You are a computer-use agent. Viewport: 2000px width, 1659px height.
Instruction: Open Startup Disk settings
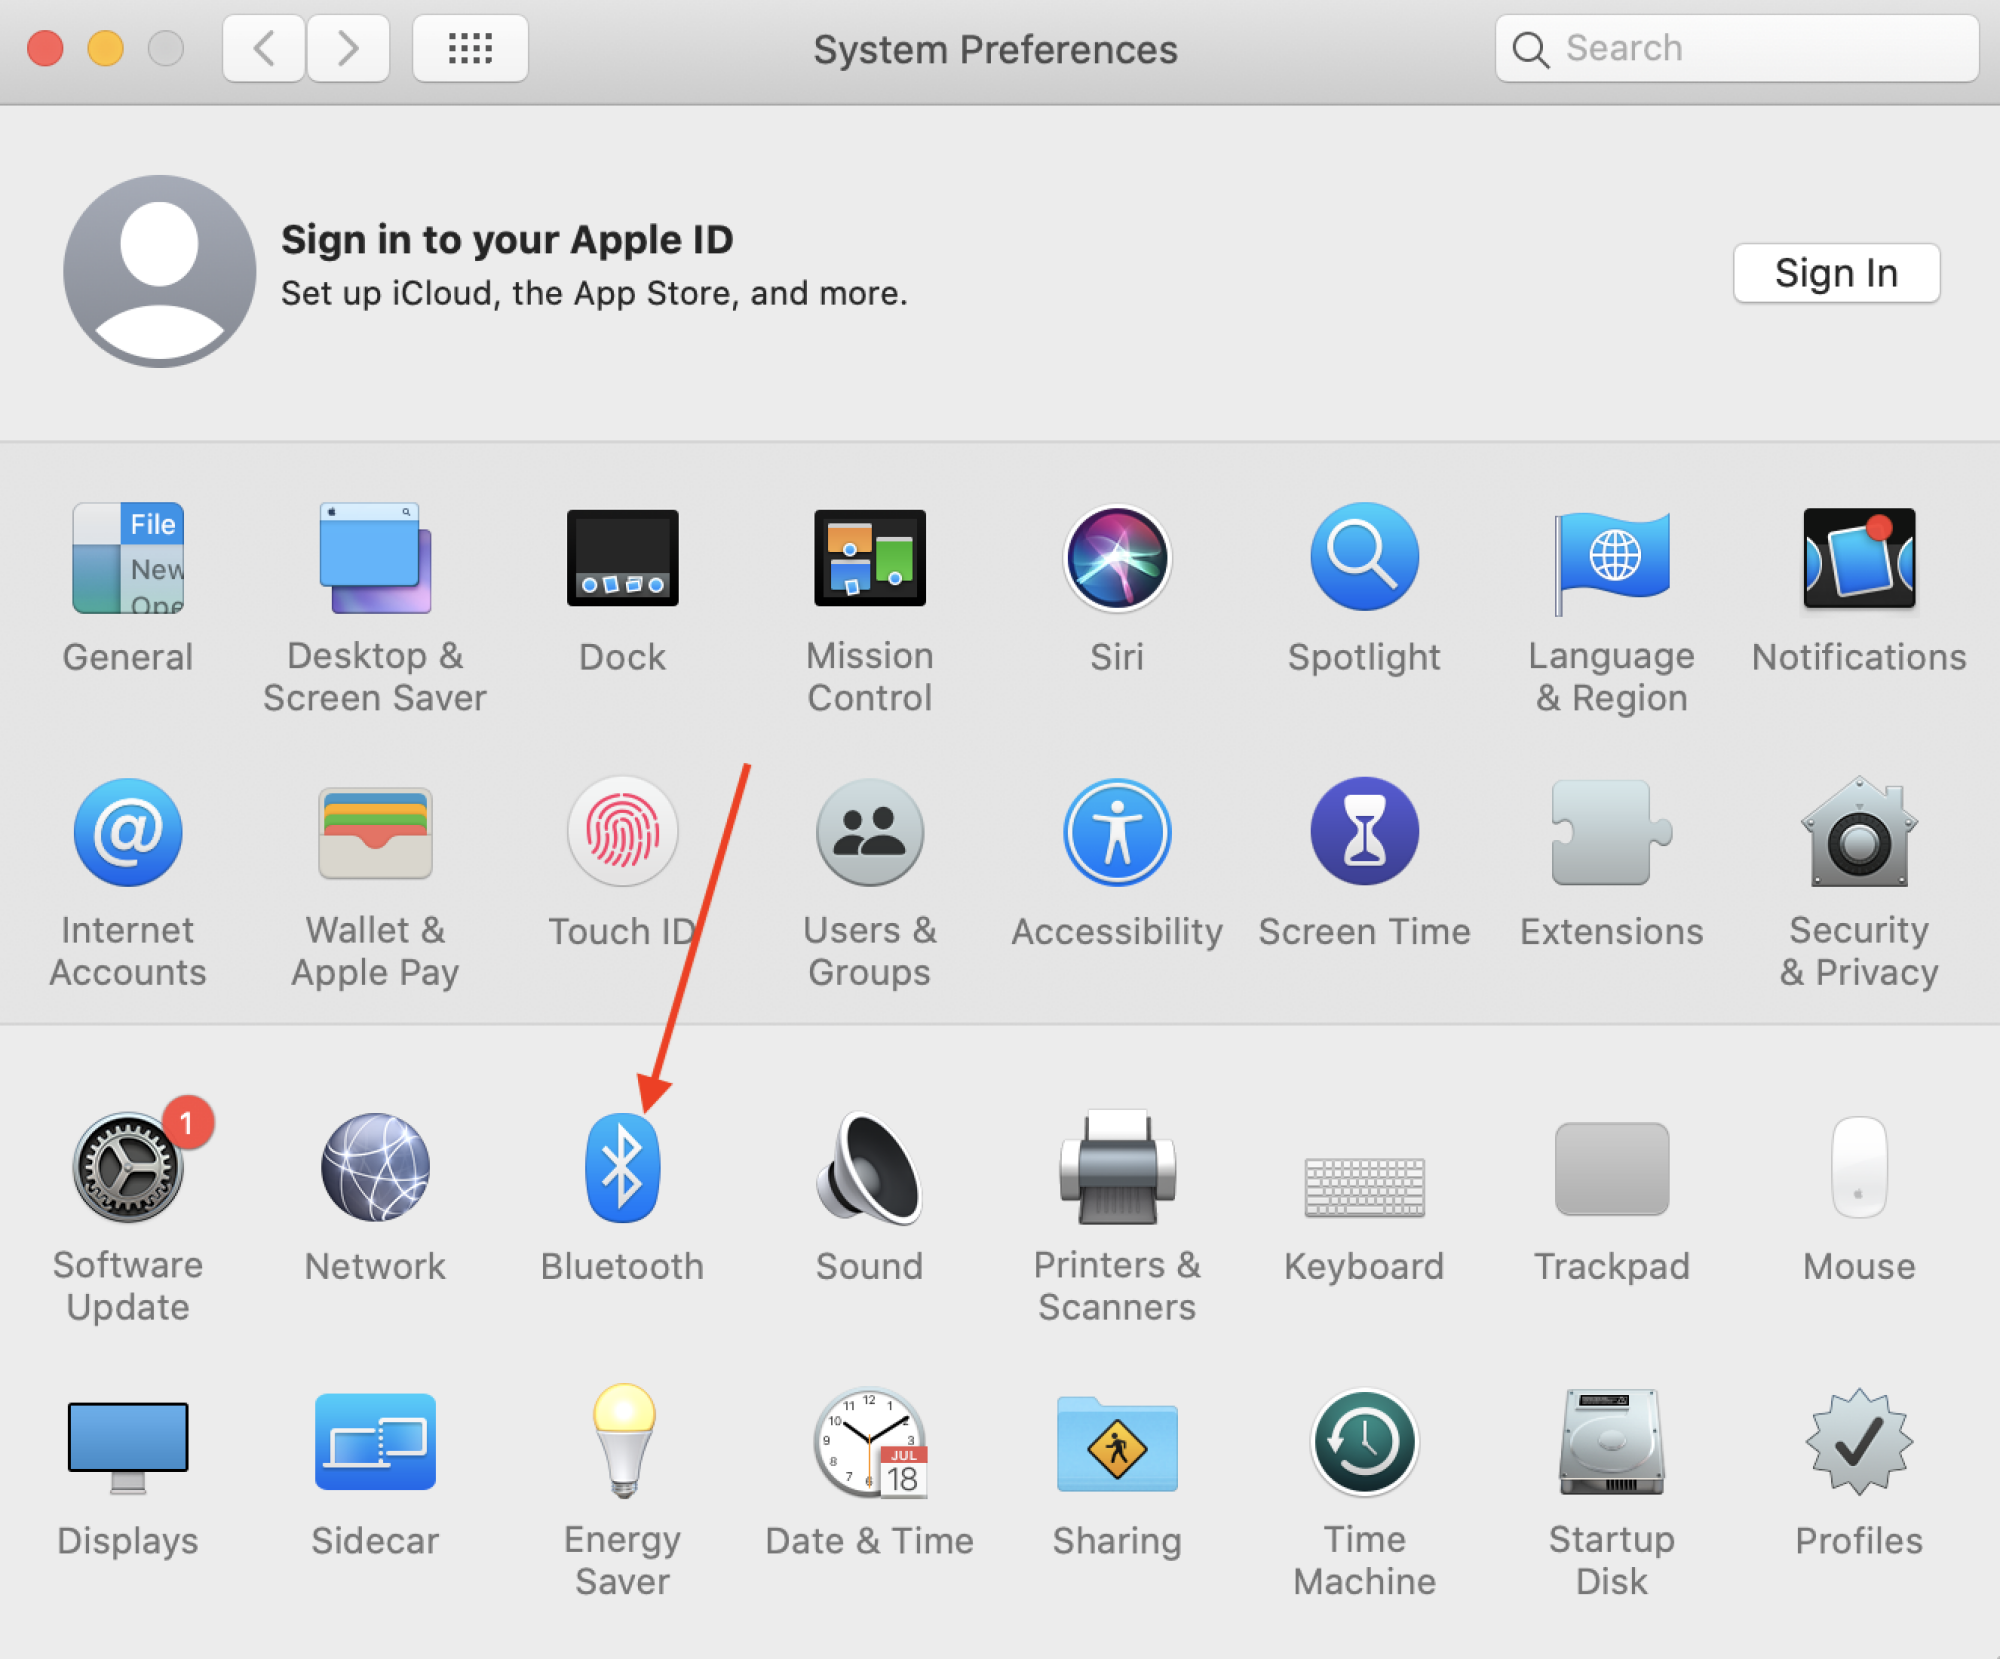pyautogui.click(x=1610, y=1443)
